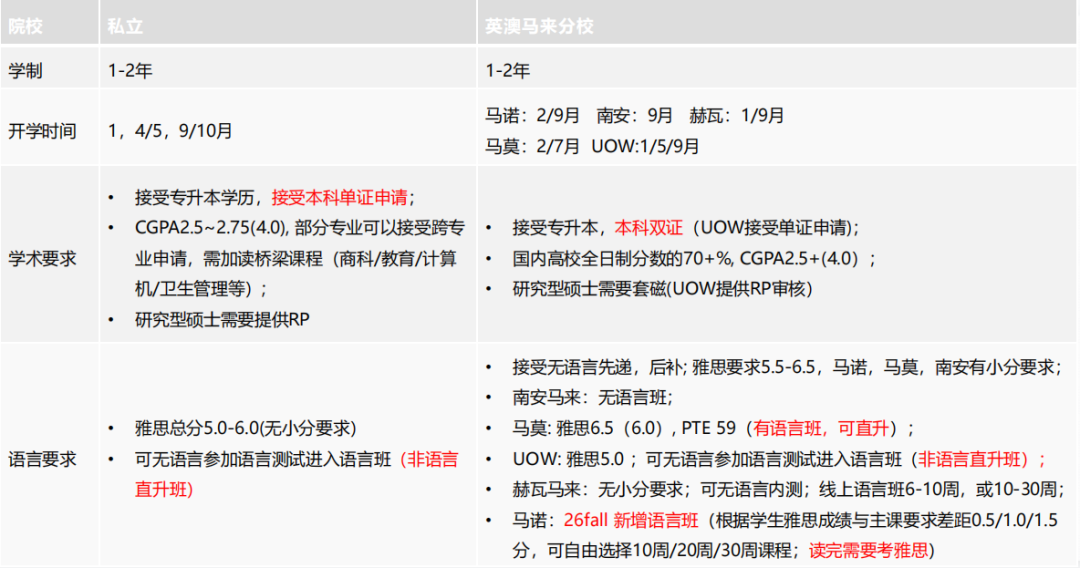Image resolution: width=1080 pixels, height=568 pixels.
Task: Click the bullet '接受无语言先递，后补'
Action: point(785,368)
